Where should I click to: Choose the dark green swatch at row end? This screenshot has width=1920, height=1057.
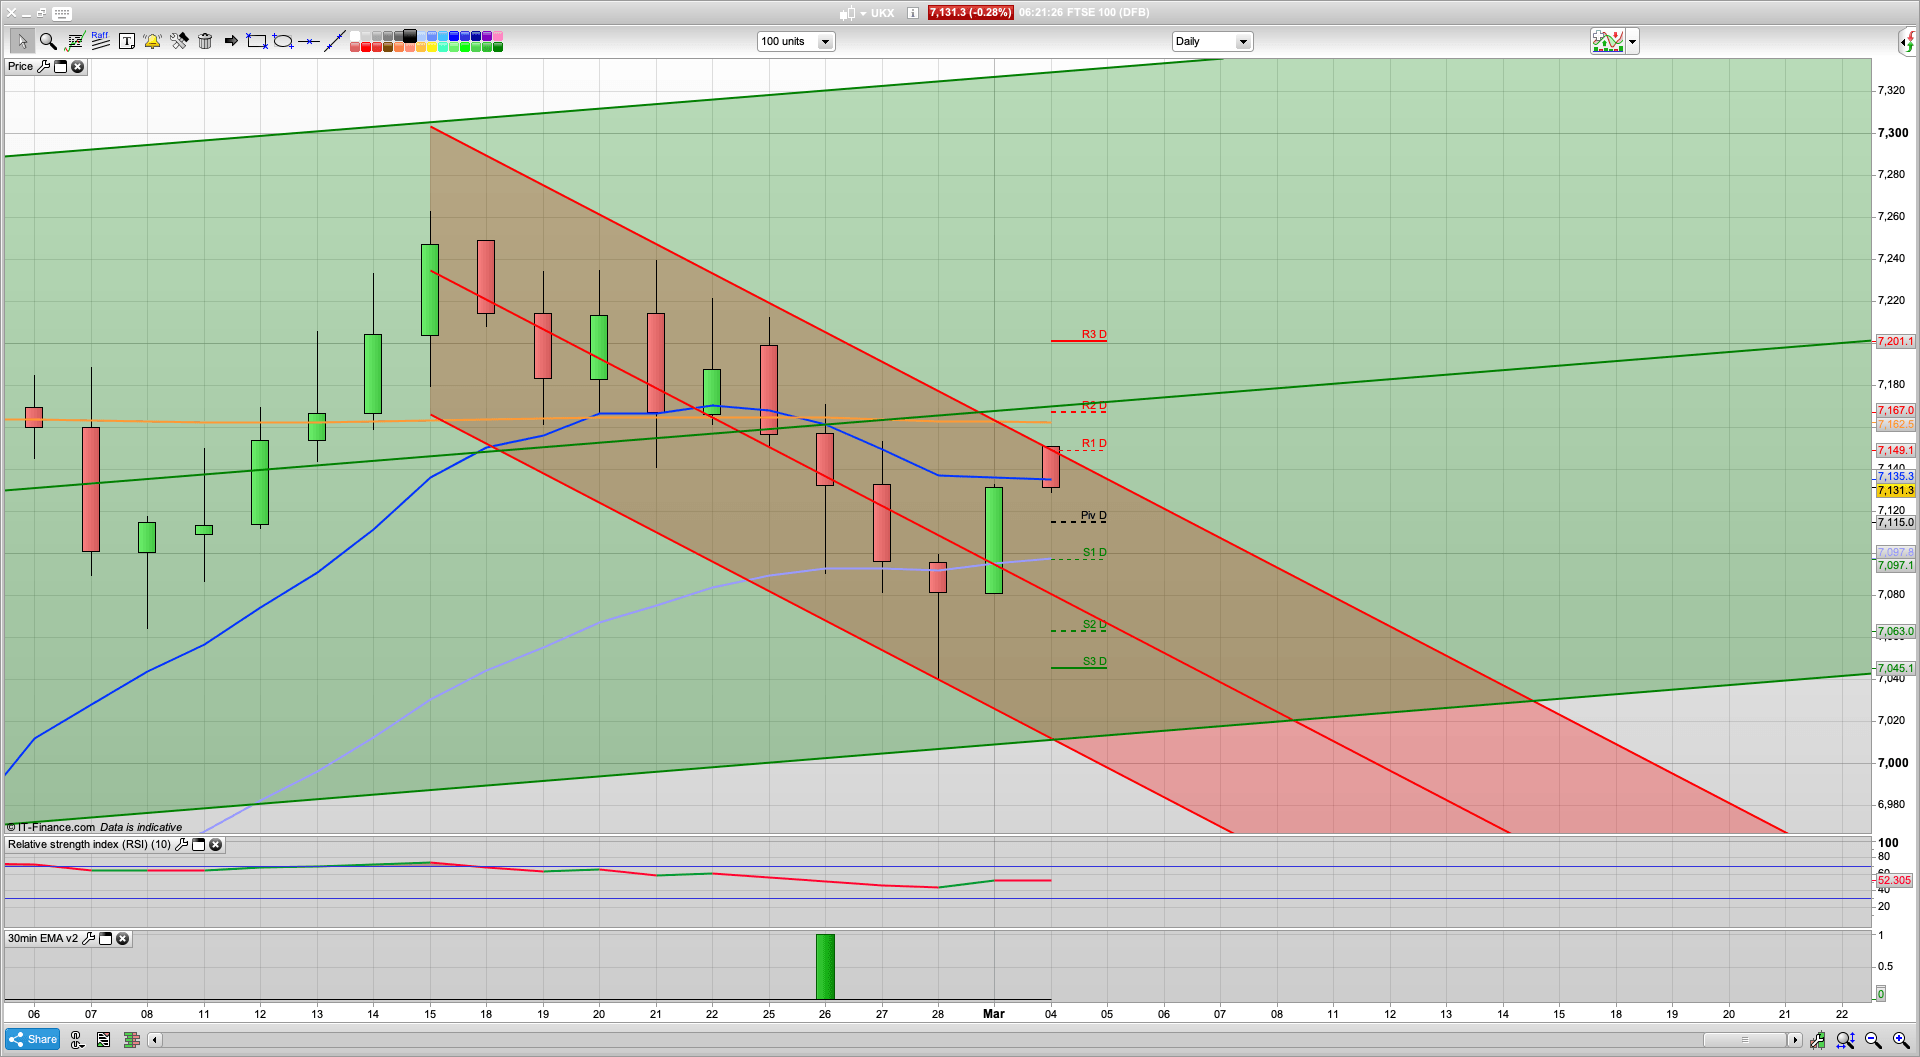[x=498, y=47]
